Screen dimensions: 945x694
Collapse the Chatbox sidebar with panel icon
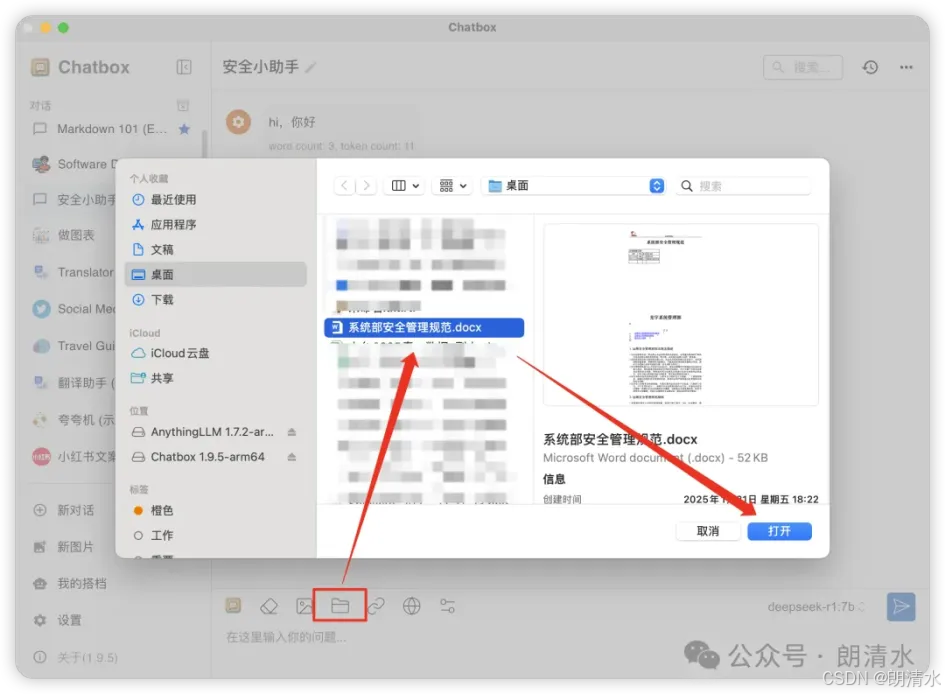[x=184, y=67]
